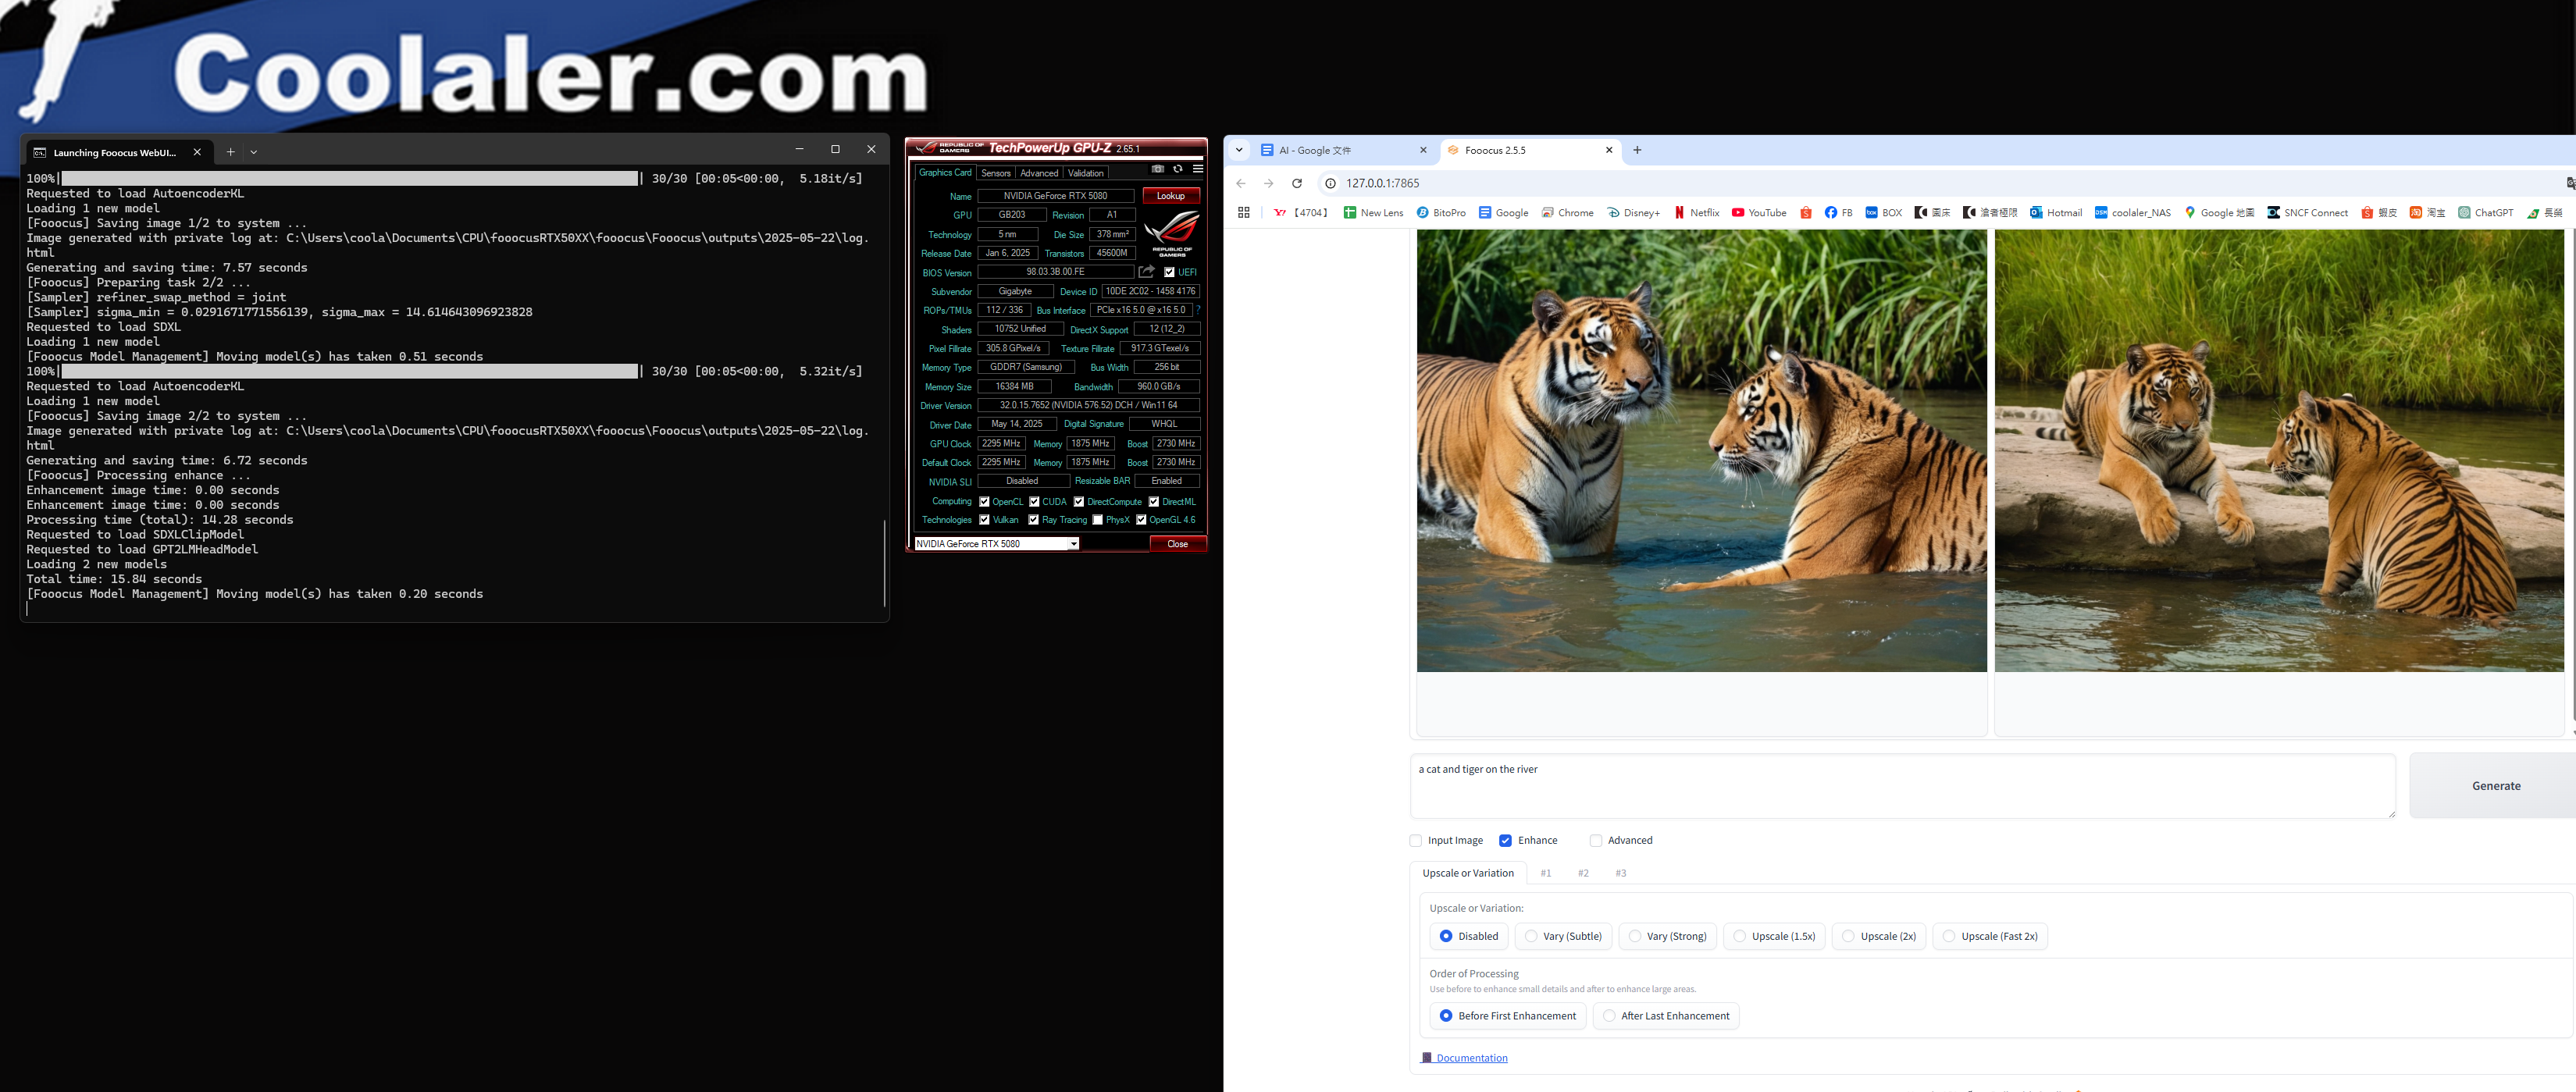The width and height of the screenshot is (2576, 1092).
Task: Click the browser address bar URL
Action: pyautogui.click(x=1382, y=183)
